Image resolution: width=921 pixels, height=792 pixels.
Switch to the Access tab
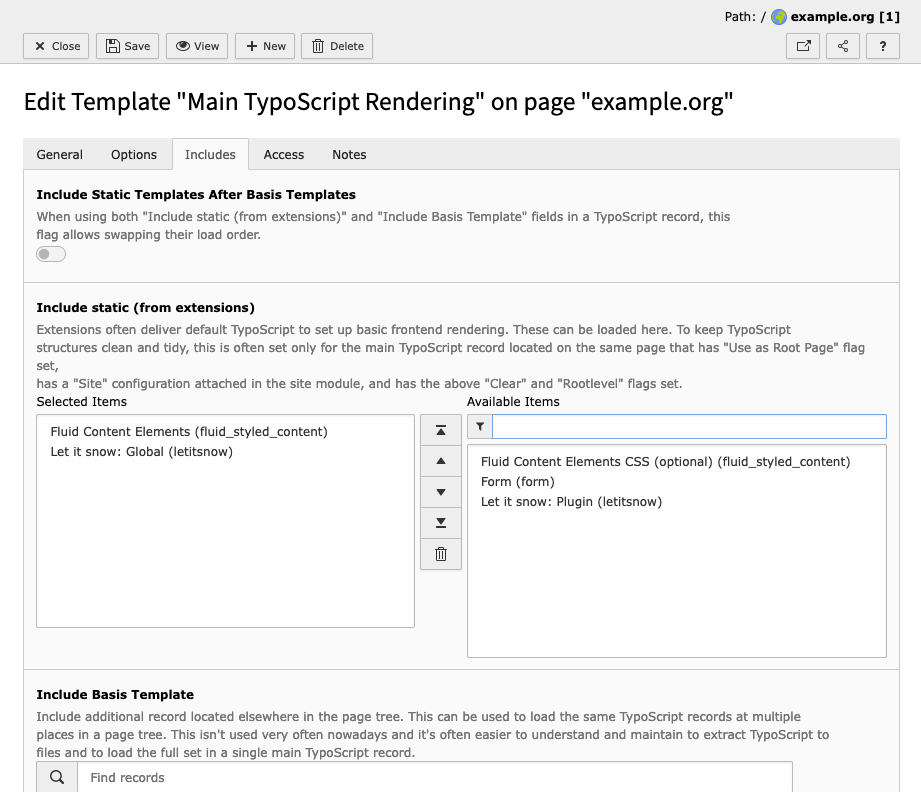click(x=284, y=155)
